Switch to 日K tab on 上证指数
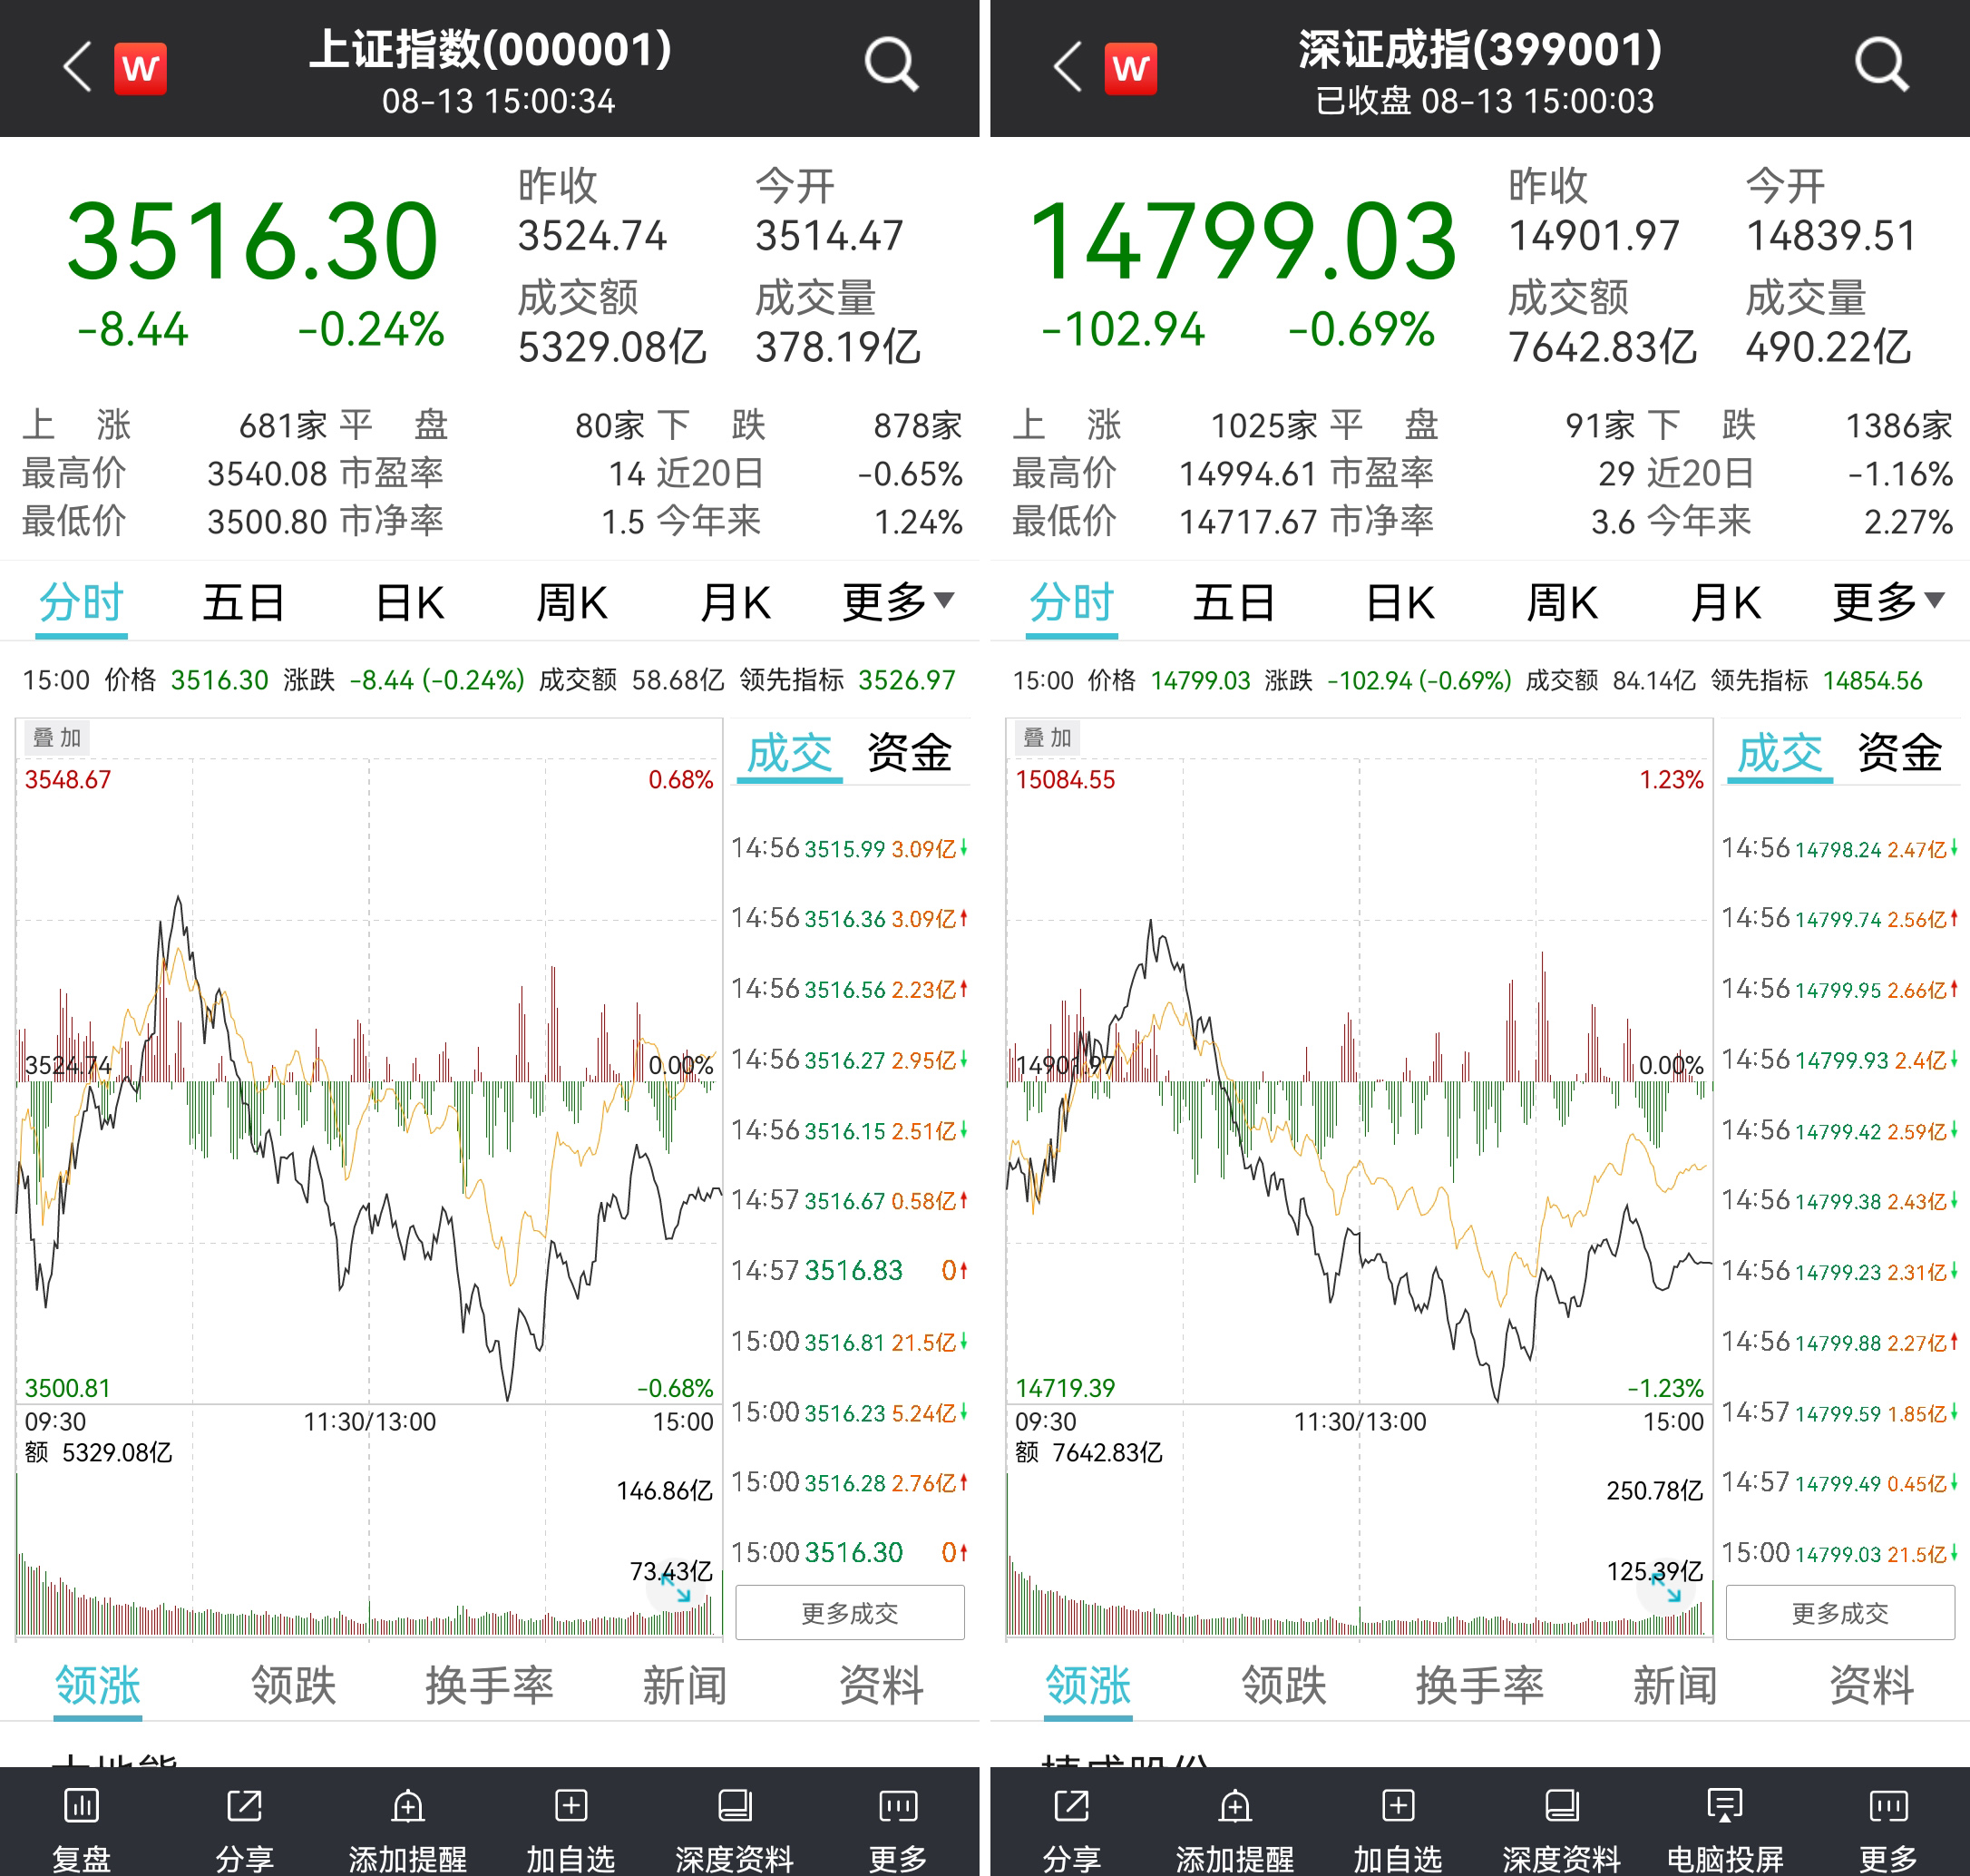This screenshot has width=1970, height=1876. (409, 603)
